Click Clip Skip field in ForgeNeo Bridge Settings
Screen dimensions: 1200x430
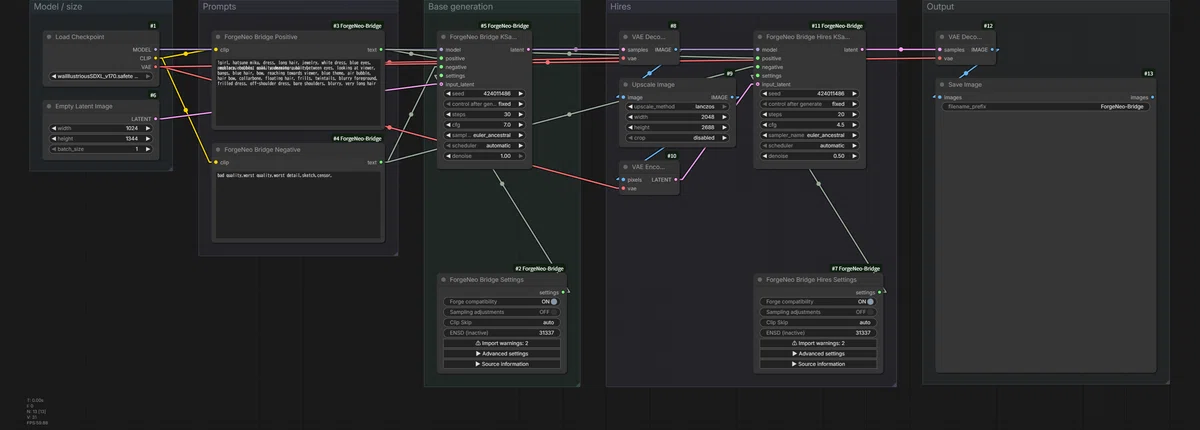[501, 322]
